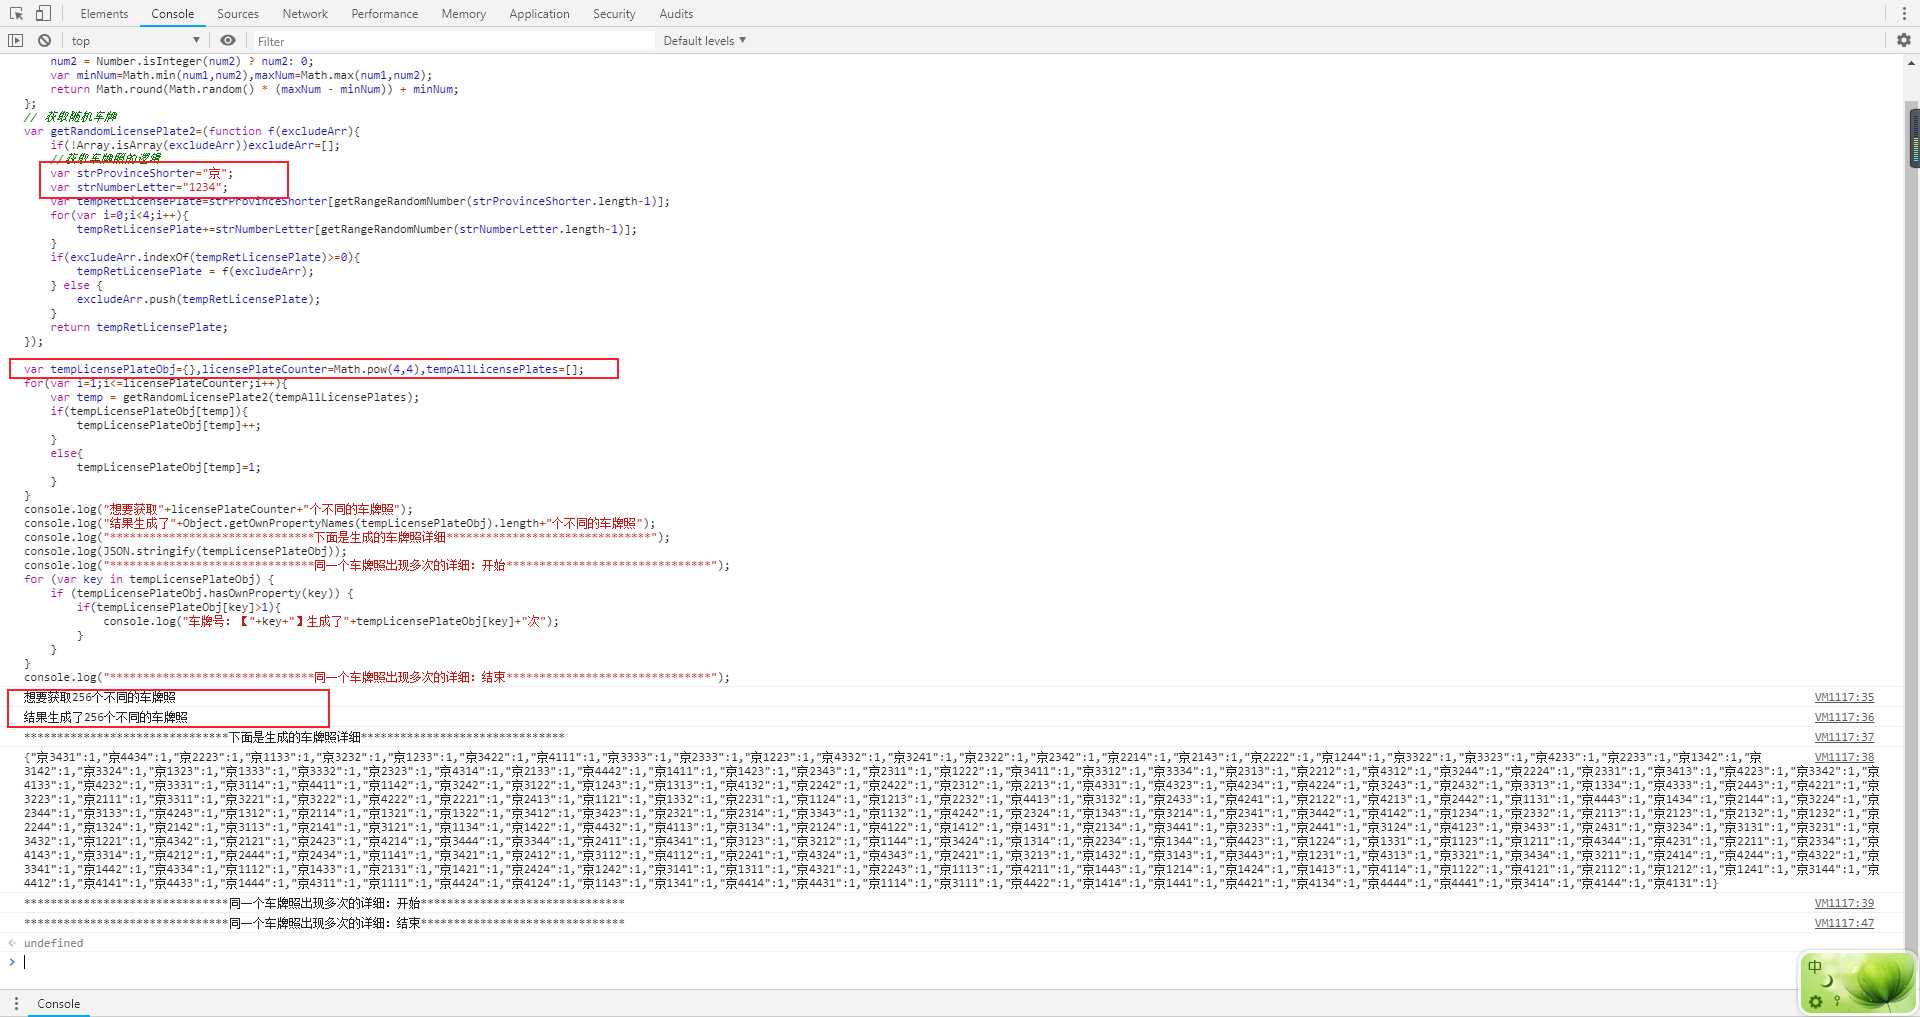Click code line 'return tempRetLicensePlate;'
1920x1017 pixels.
pos(139,327)
